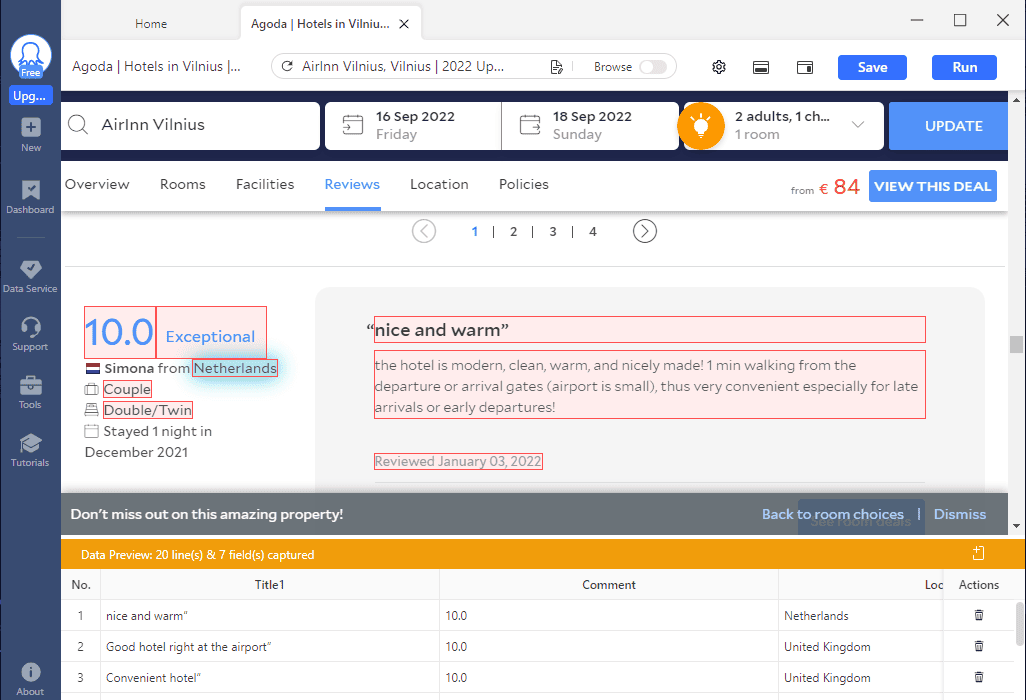Click the Octoparse user avatar icon
This screenshot has height=700, width=1026.
pyautogui.click(x=31, y=57)
